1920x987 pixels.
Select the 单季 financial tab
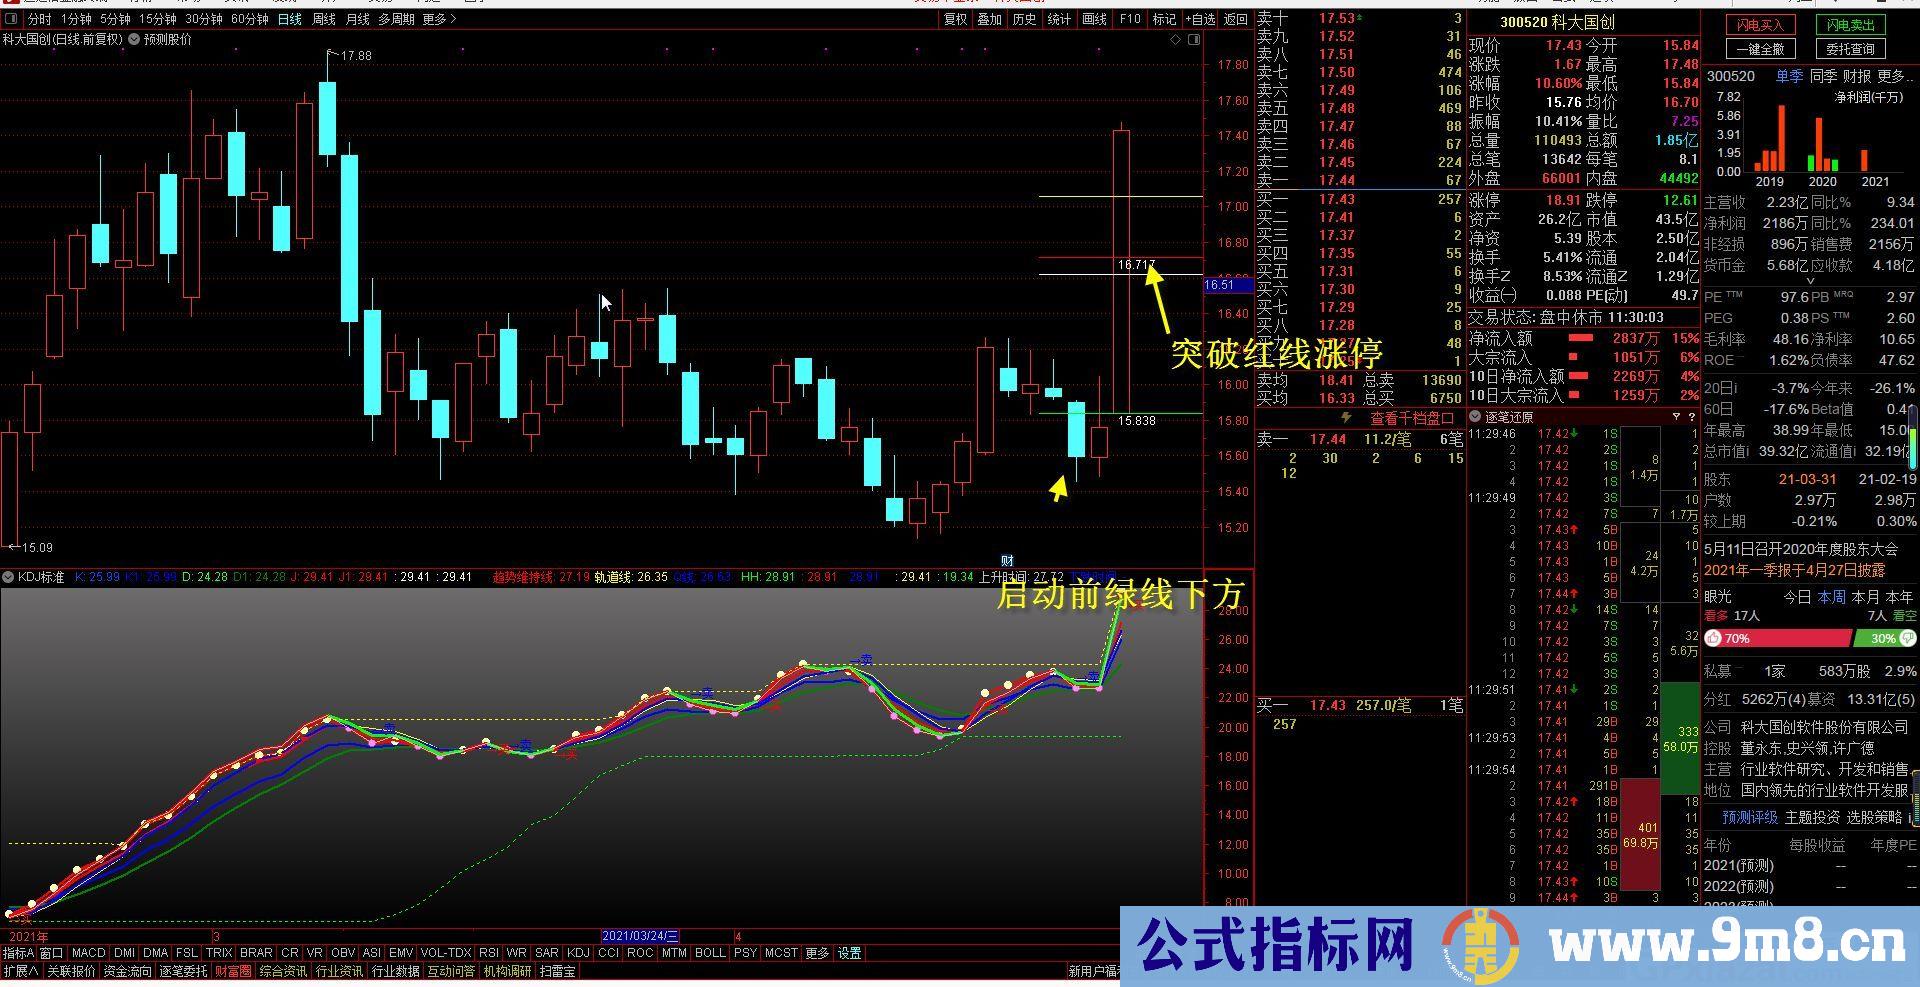click(x=1789, y=76)
